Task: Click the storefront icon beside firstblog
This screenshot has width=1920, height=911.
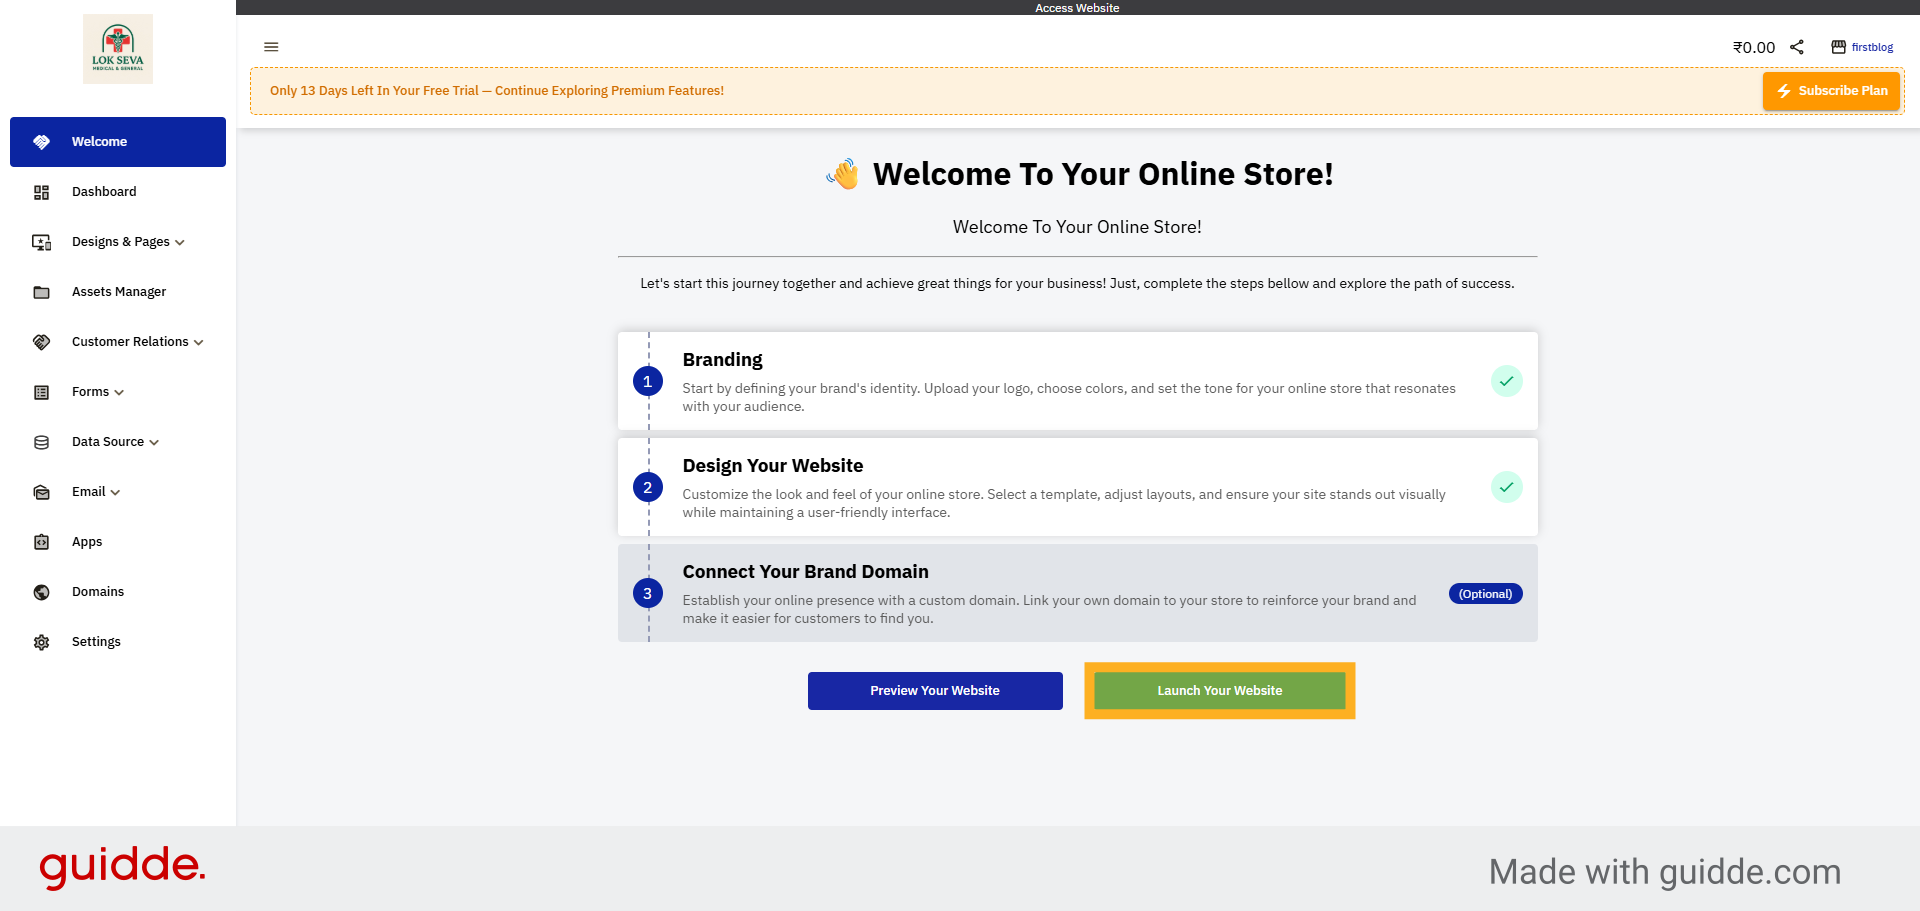Action: pos(1837,46)
